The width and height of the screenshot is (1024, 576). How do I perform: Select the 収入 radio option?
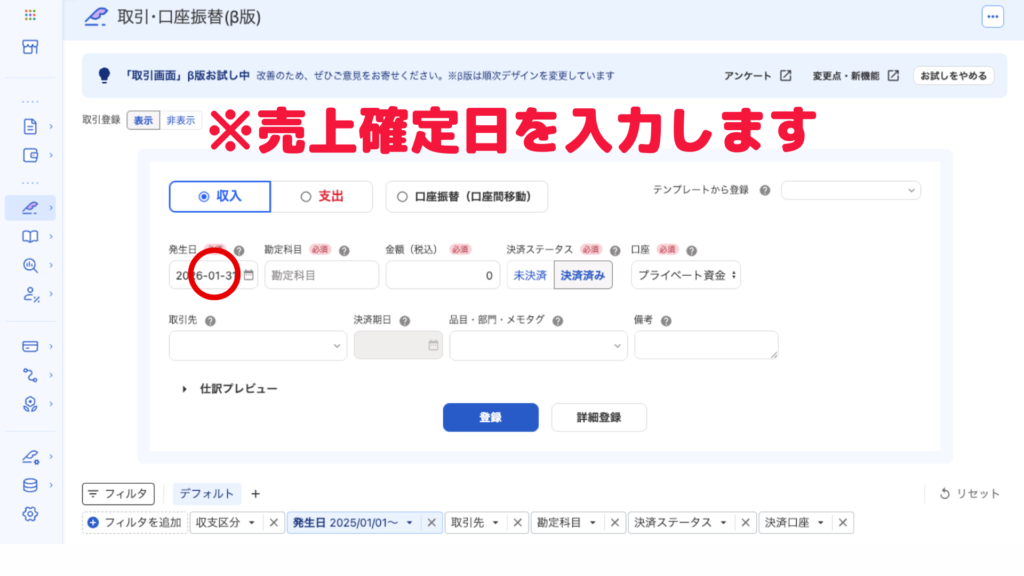click(220, 197)
